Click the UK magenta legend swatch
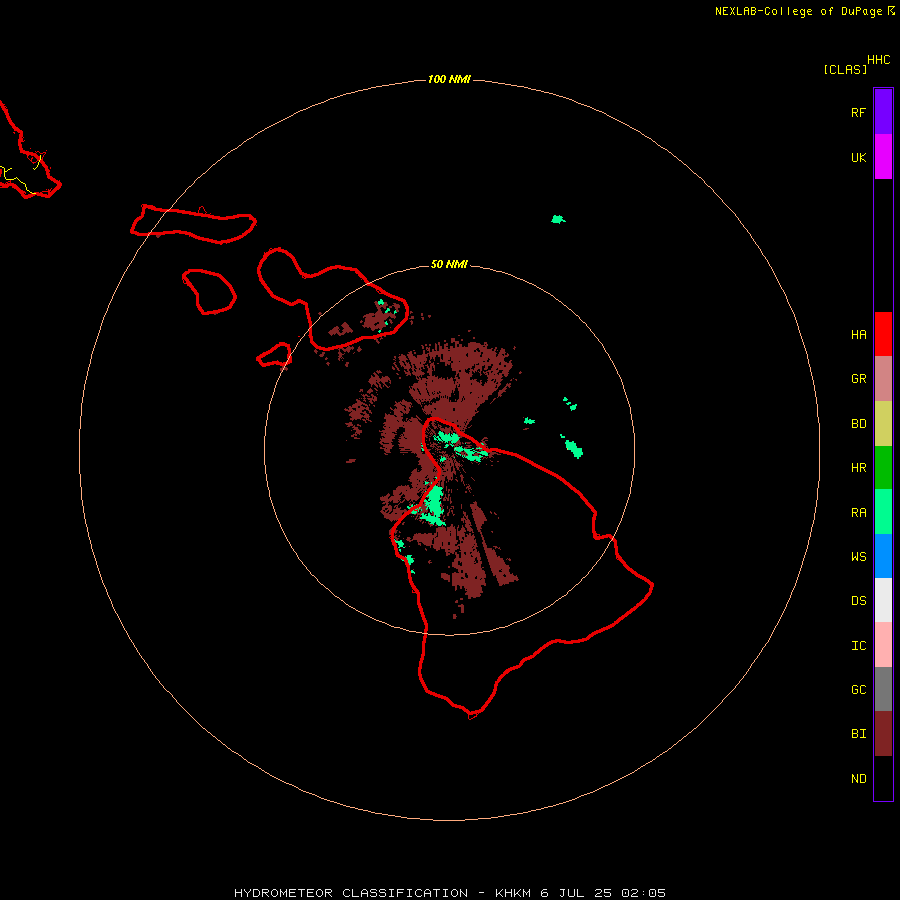 pos(883,157)
